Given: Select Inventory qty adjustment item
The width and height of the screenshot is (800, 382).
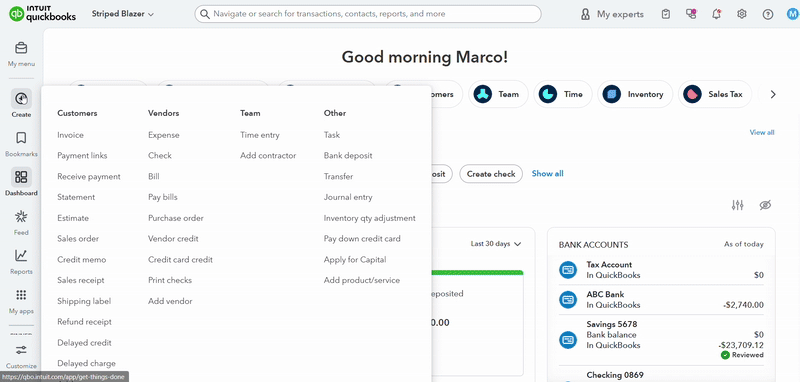Looking at the screenshot, I should point(369,218).
